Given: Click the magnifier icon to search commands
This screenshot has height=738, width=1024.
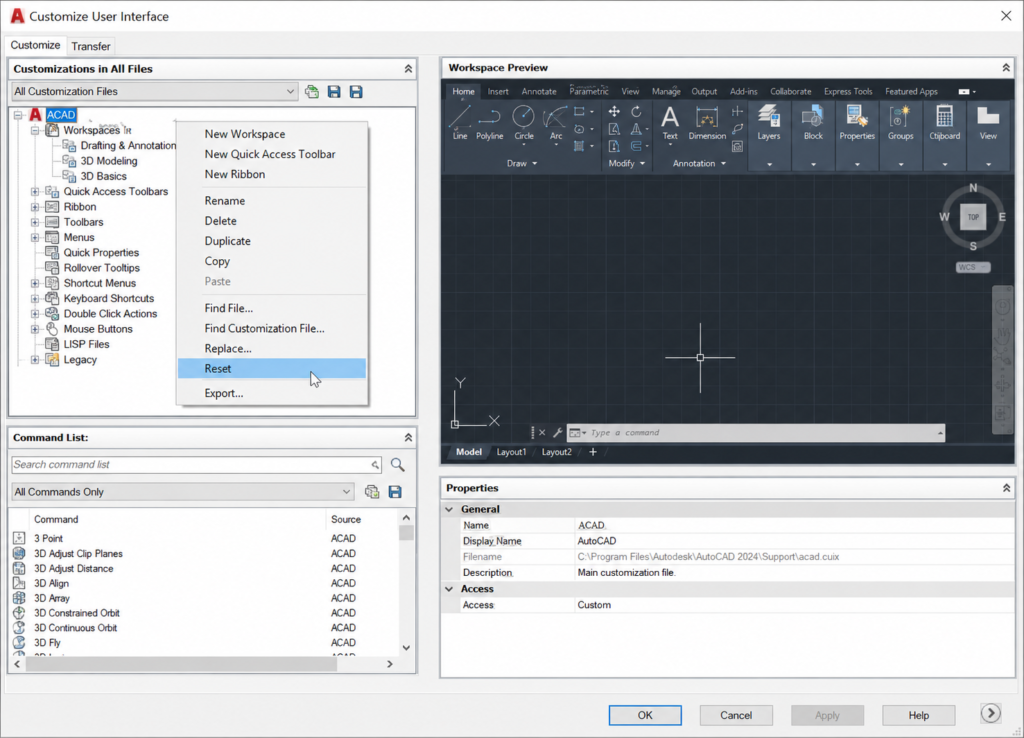Looking at the screenshot, I should (x=398, y=464).
